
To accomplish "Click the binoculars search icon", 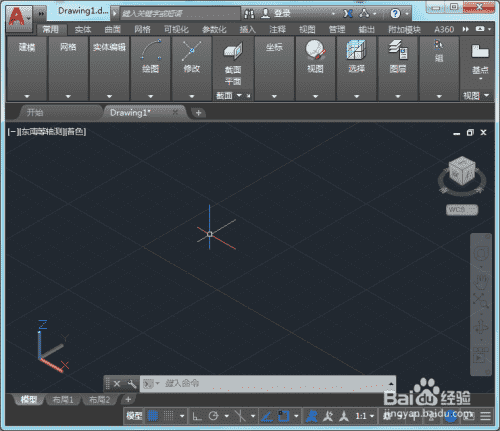I will (249, 14).
